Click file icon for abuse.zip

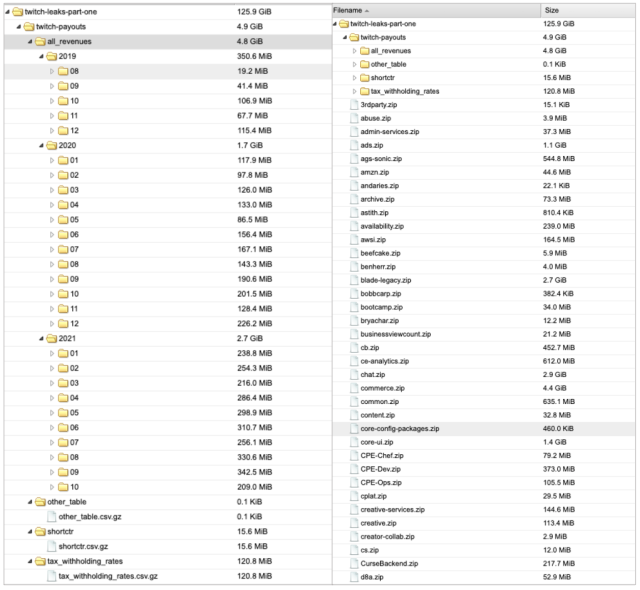click(x=354, y=118)
